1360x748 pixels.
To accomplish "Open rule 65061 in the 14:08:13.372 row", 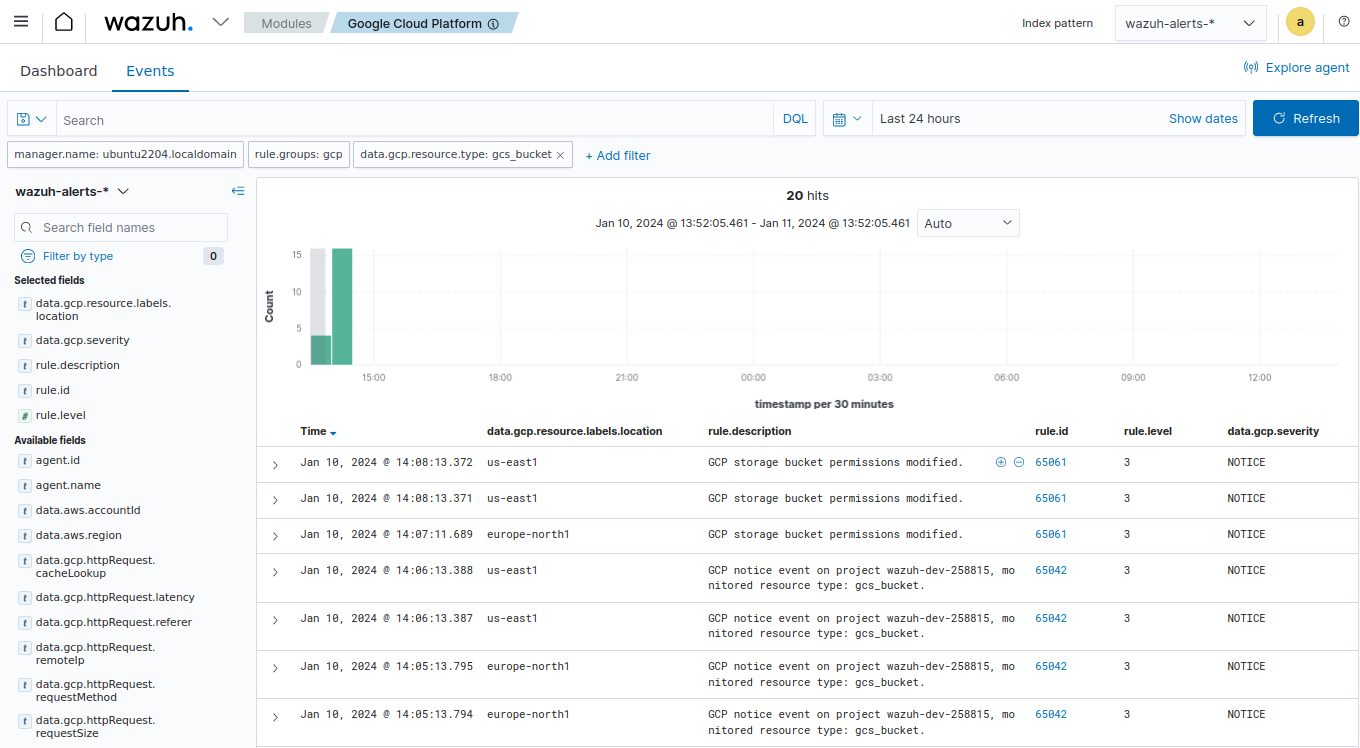I will coord(1051,462).
